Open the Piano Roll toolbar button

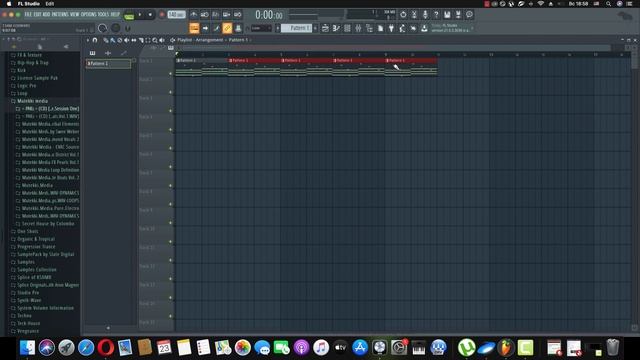[216, 28]
